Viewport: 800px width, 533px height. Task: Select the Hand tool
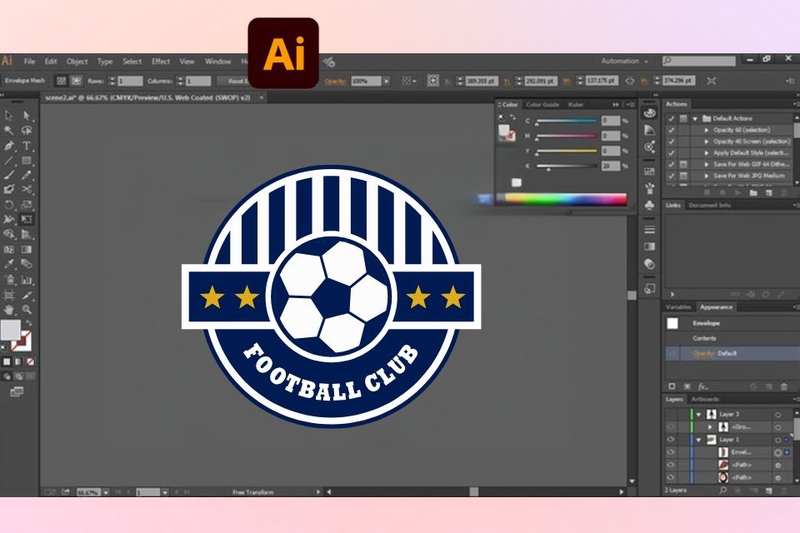coord(9,310)
